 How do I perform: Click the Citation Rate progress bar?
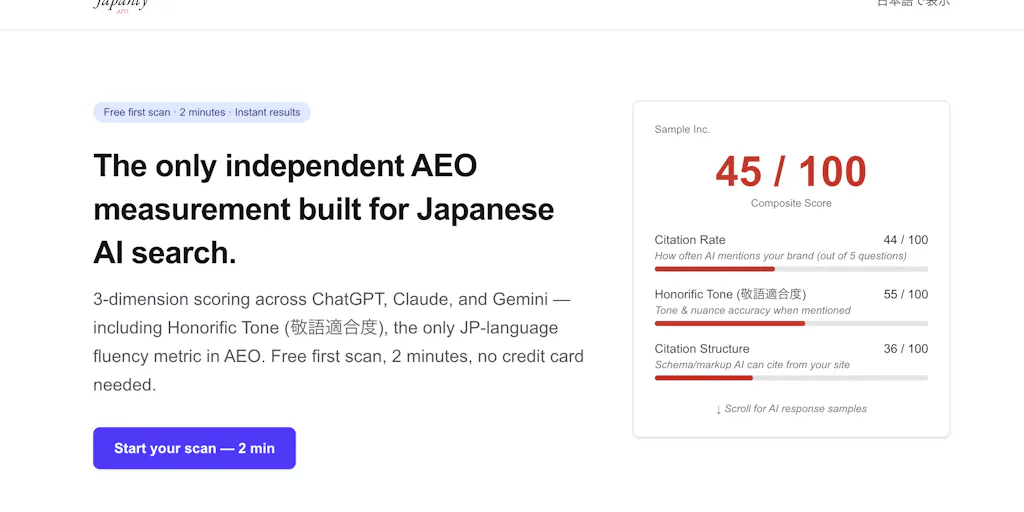tap(791, 269)
